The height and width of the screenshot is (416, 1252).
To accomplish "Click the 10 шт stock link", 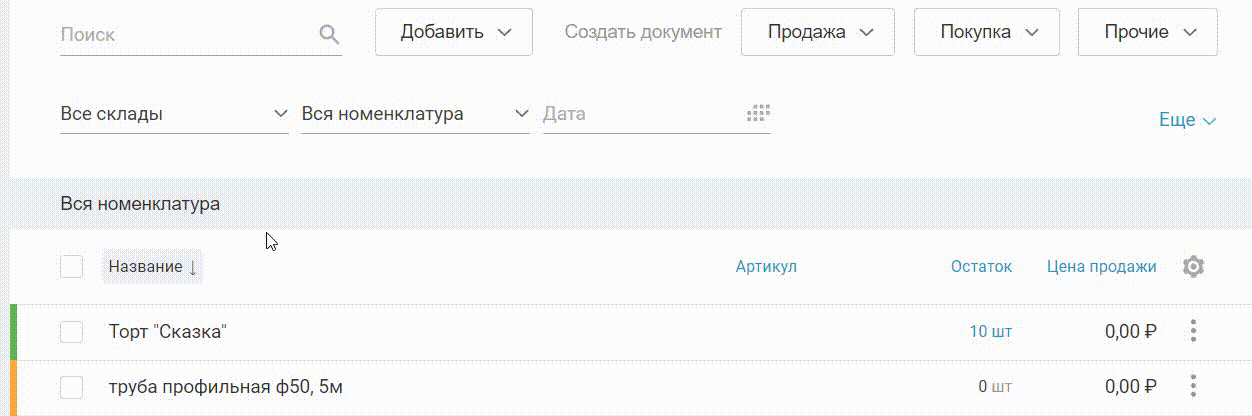I will [990, 332].
